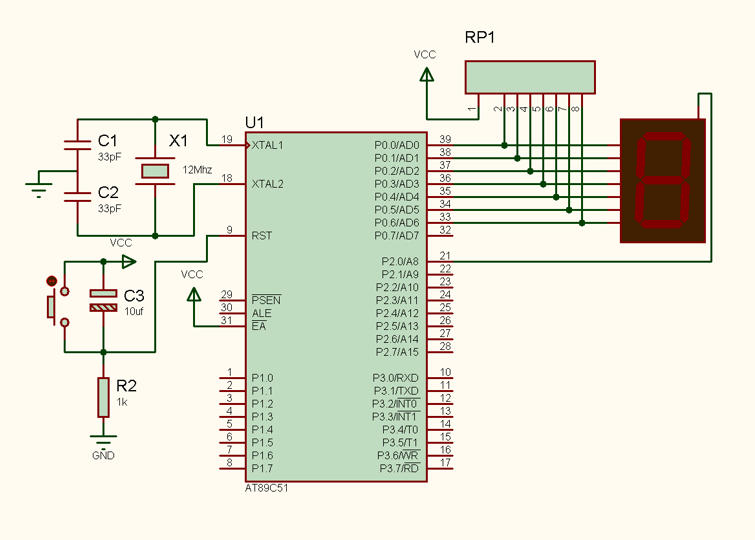Click the wire junction dot on P0.0/AD0 line

pyautogui.click(x=504, y=145)
